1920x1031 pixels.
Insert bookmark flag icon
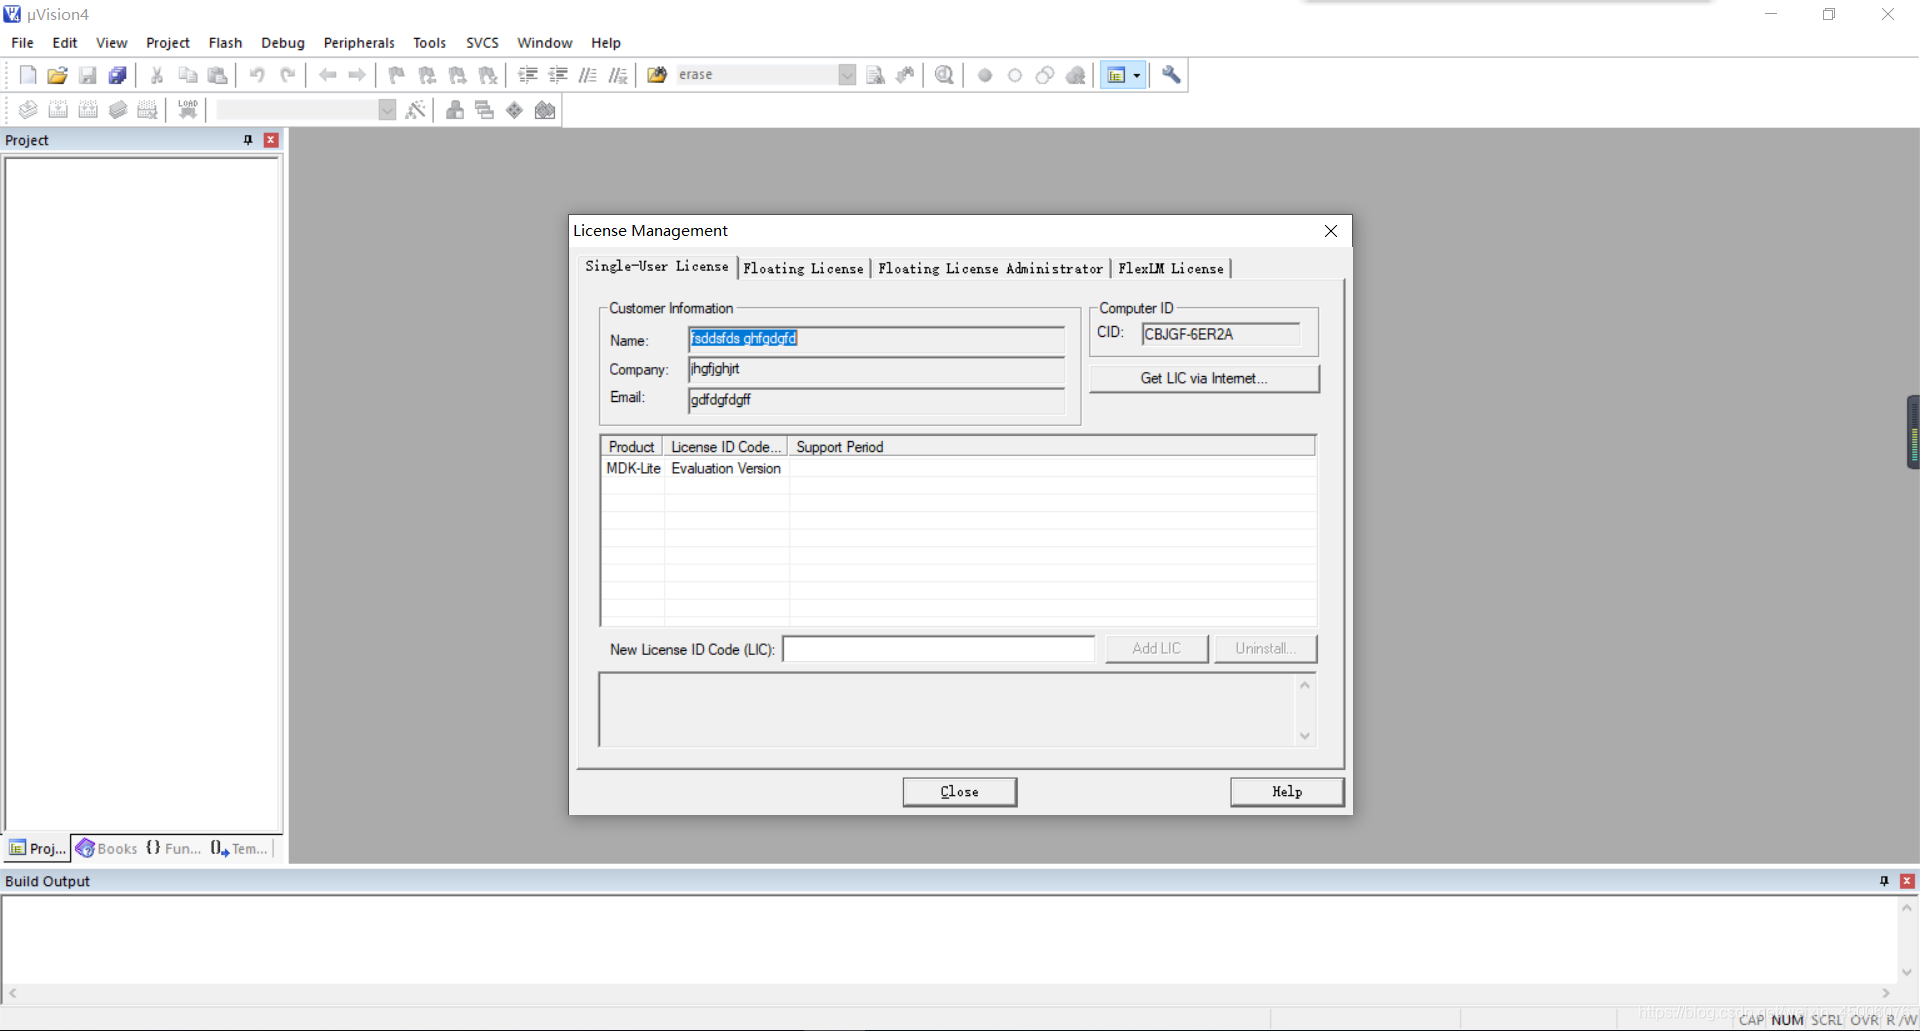(x=397, y=75)
